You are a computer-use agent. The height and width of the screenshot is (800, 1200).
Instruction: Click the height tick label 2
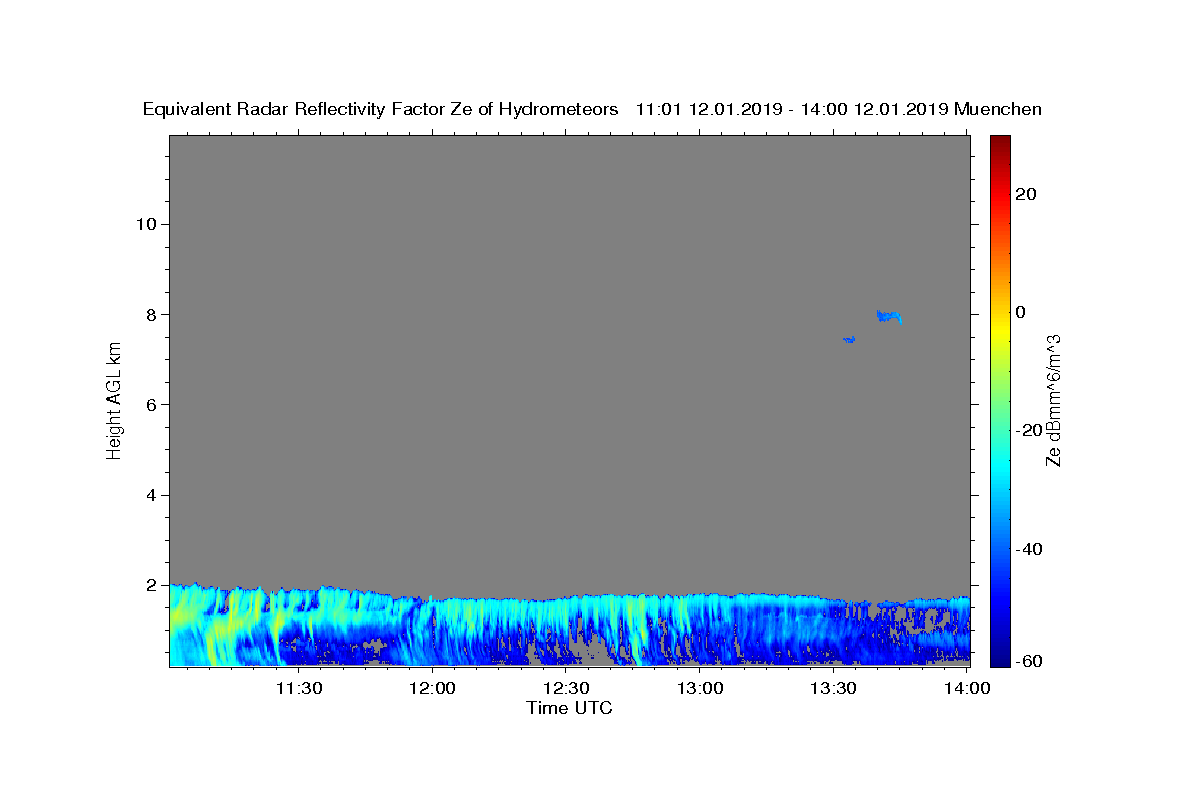point(152,585)
